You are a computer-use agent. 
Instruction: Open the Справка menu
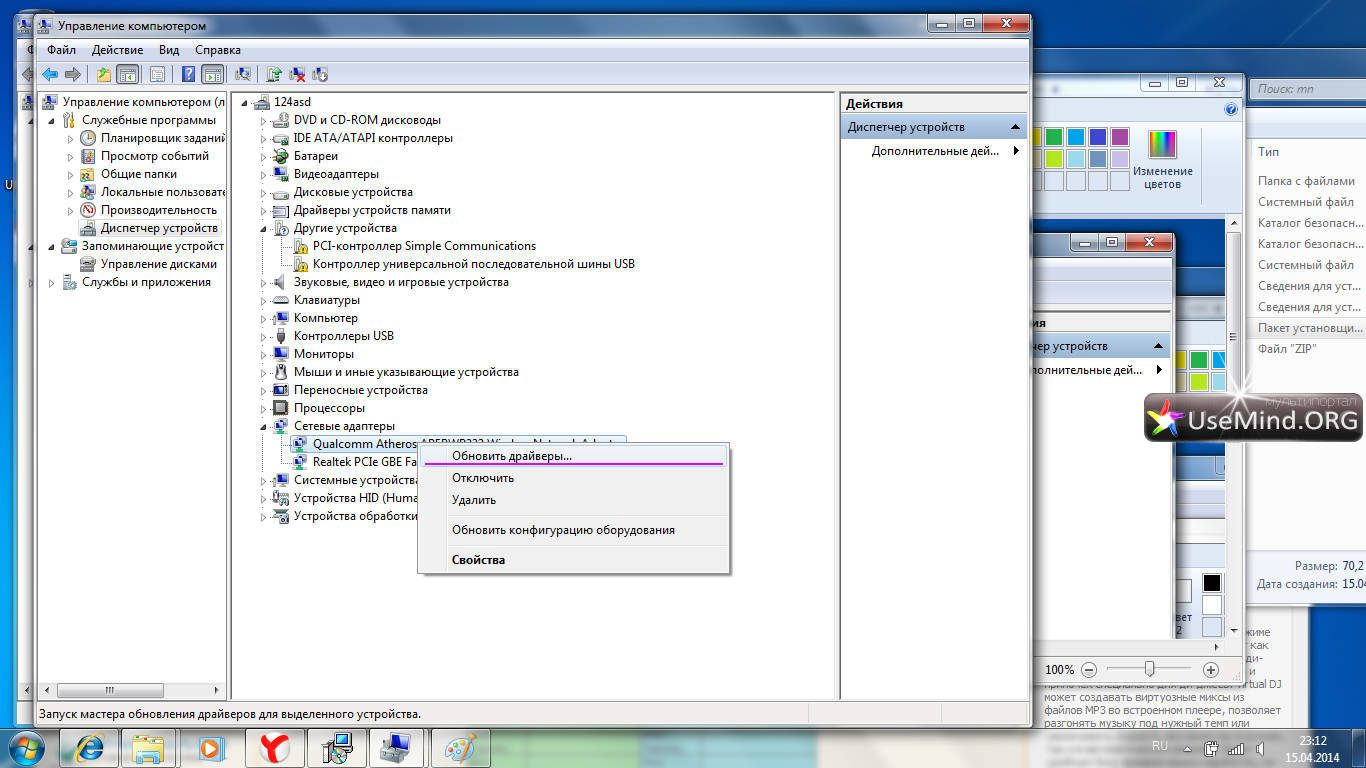(x=218, y=49)
